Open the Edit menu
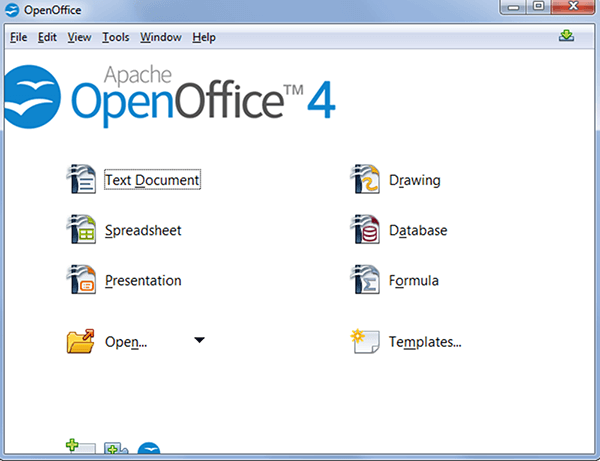The height and width of the screenshot is (461, 600). tap(47, 38)
